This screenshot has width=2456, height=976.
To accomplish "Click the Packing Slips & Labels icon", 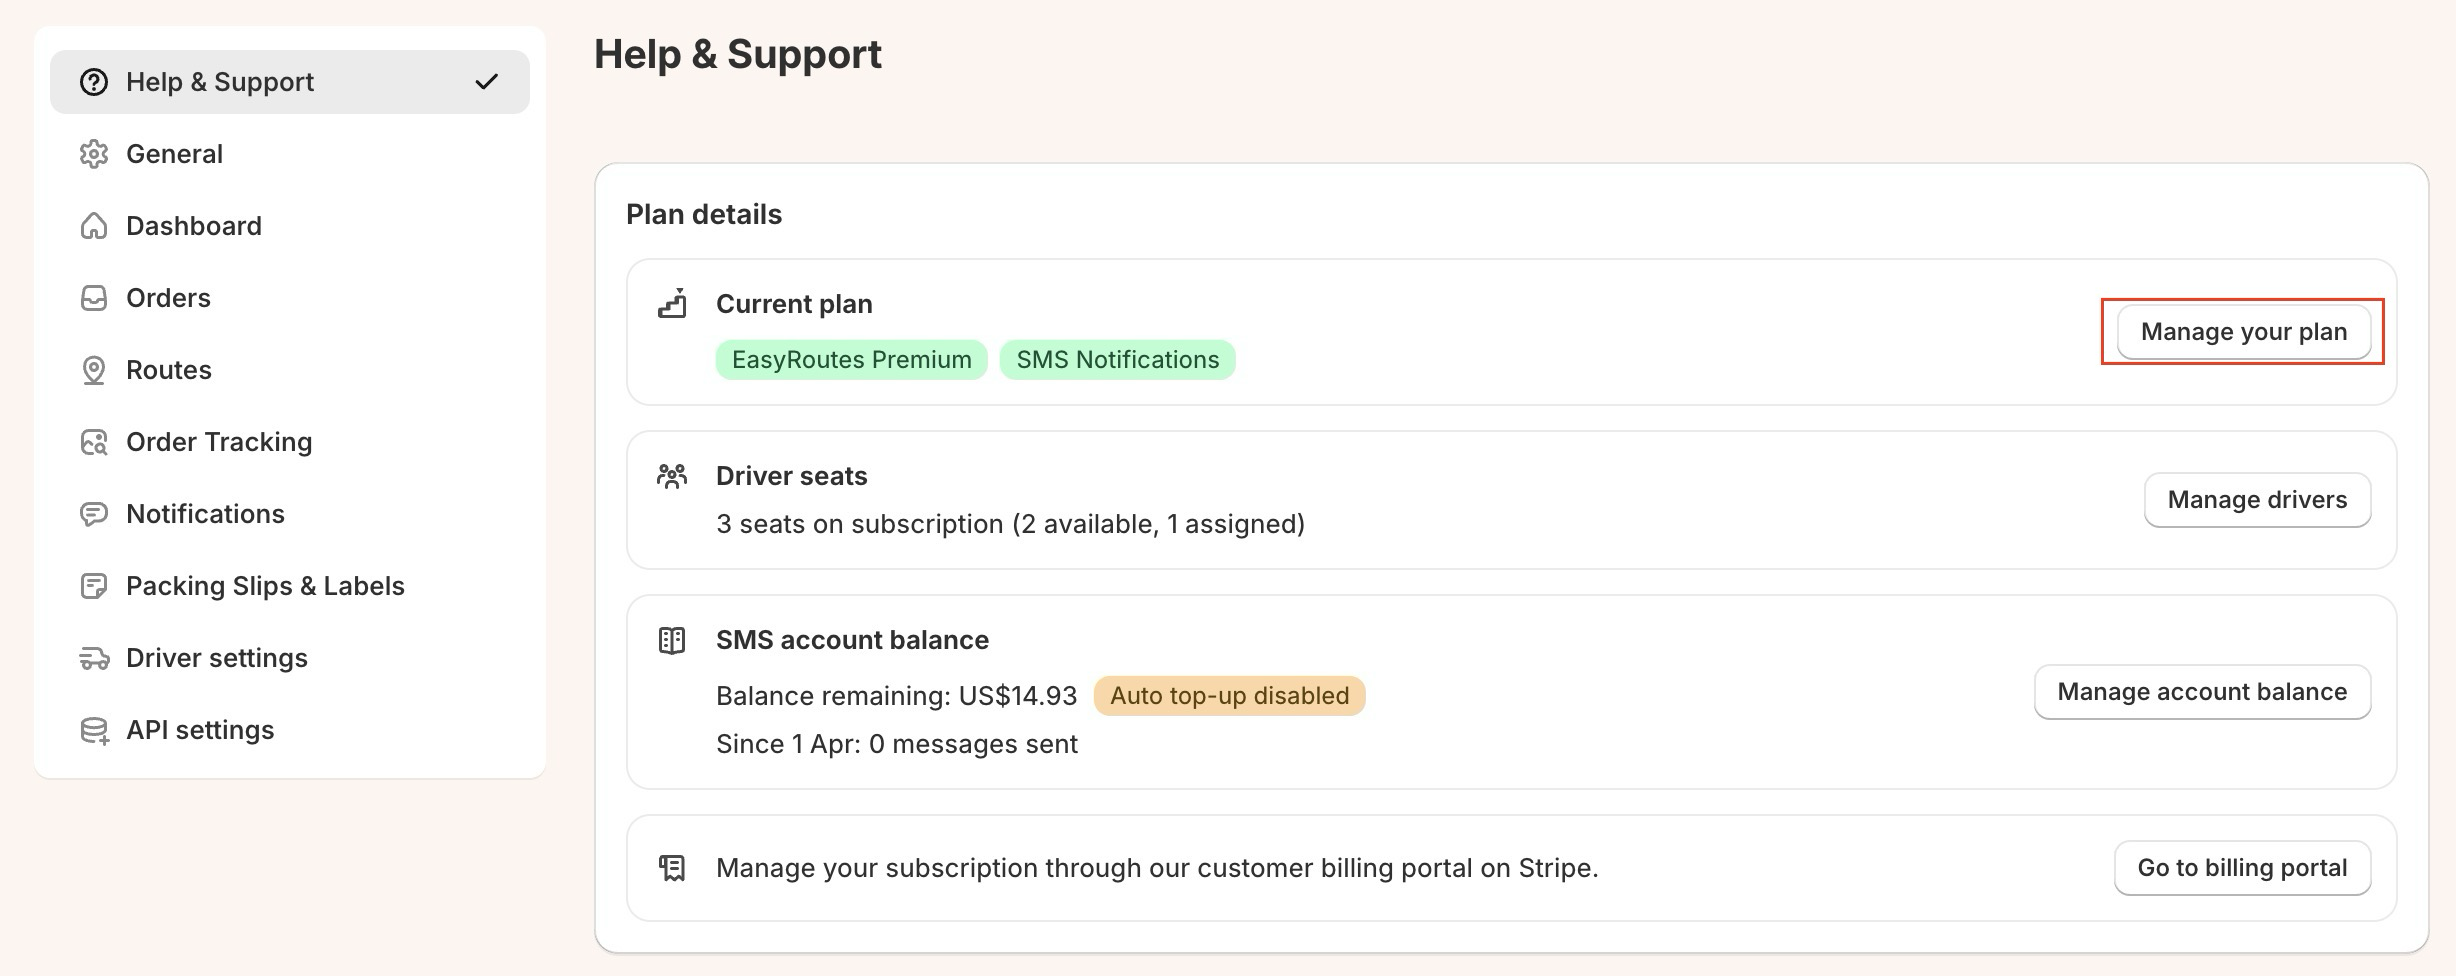I will [x=94, y=586].
